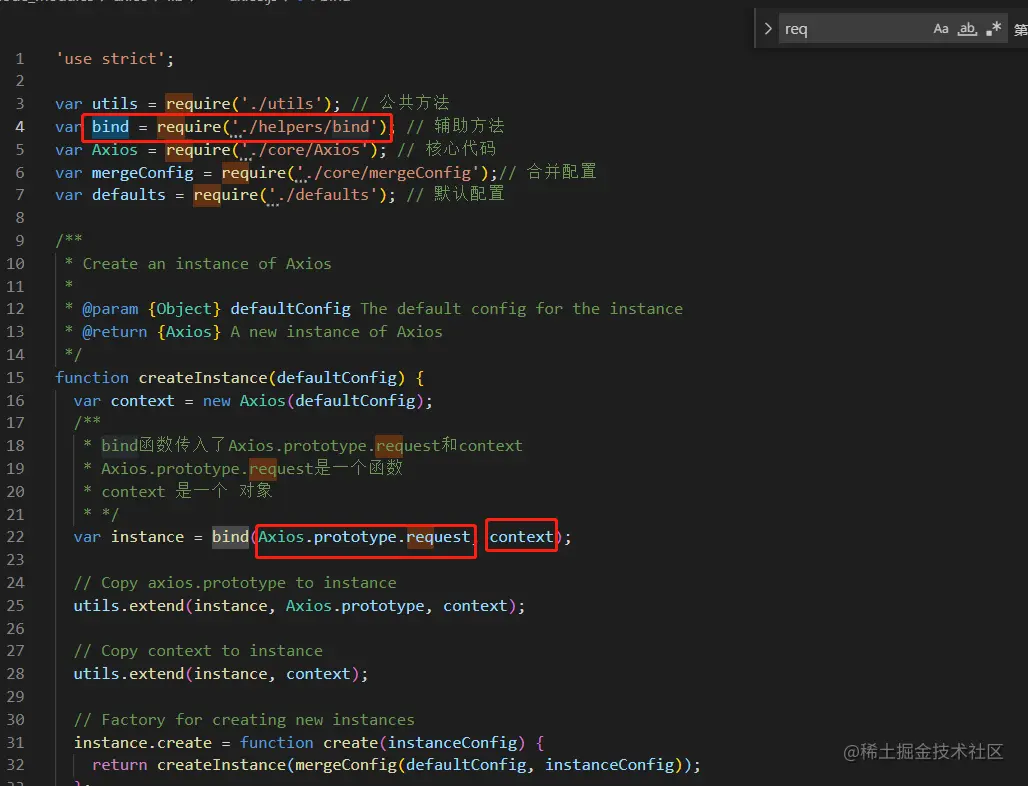Click 'utils.extend' call on line 25
The height and width of the screenshot is (786, 1028).
[x=128, y=606]
